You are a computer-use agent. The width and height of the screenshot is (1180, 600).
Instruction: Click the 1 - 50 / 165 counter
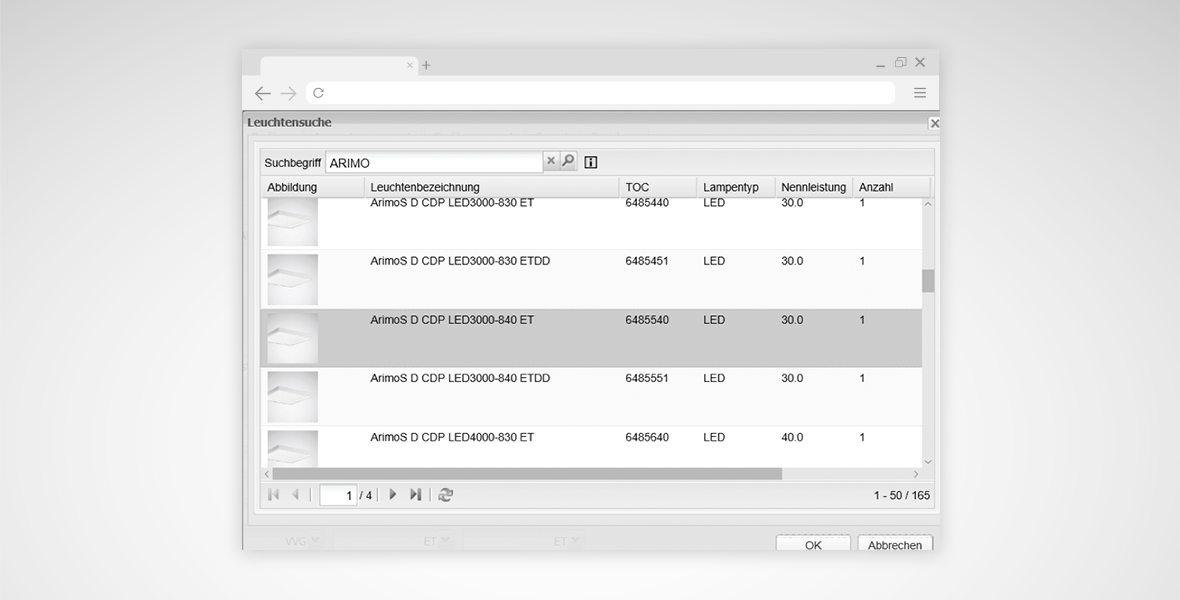click(x=902, y=495)
